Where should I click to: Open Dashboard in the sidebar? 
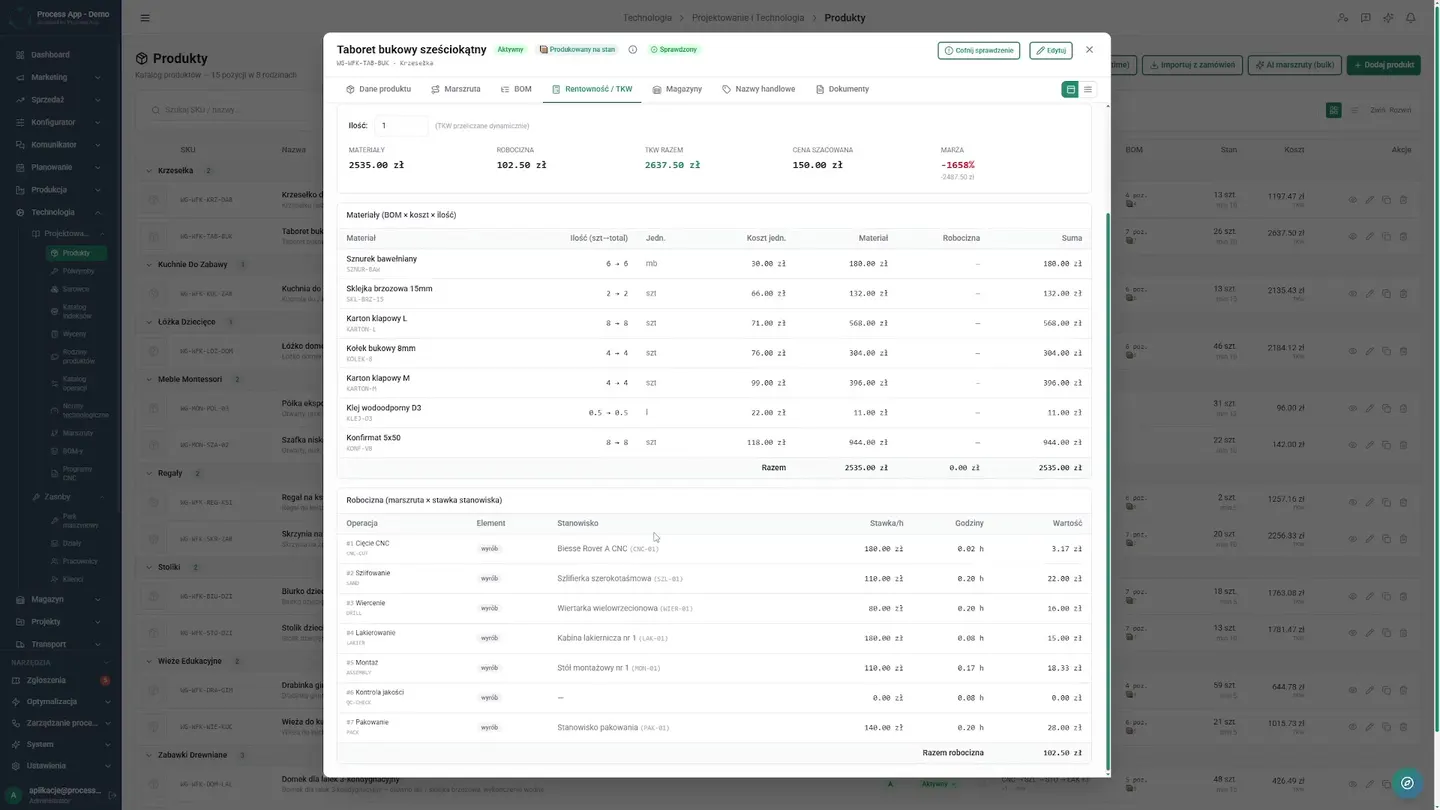pos(60,55)
